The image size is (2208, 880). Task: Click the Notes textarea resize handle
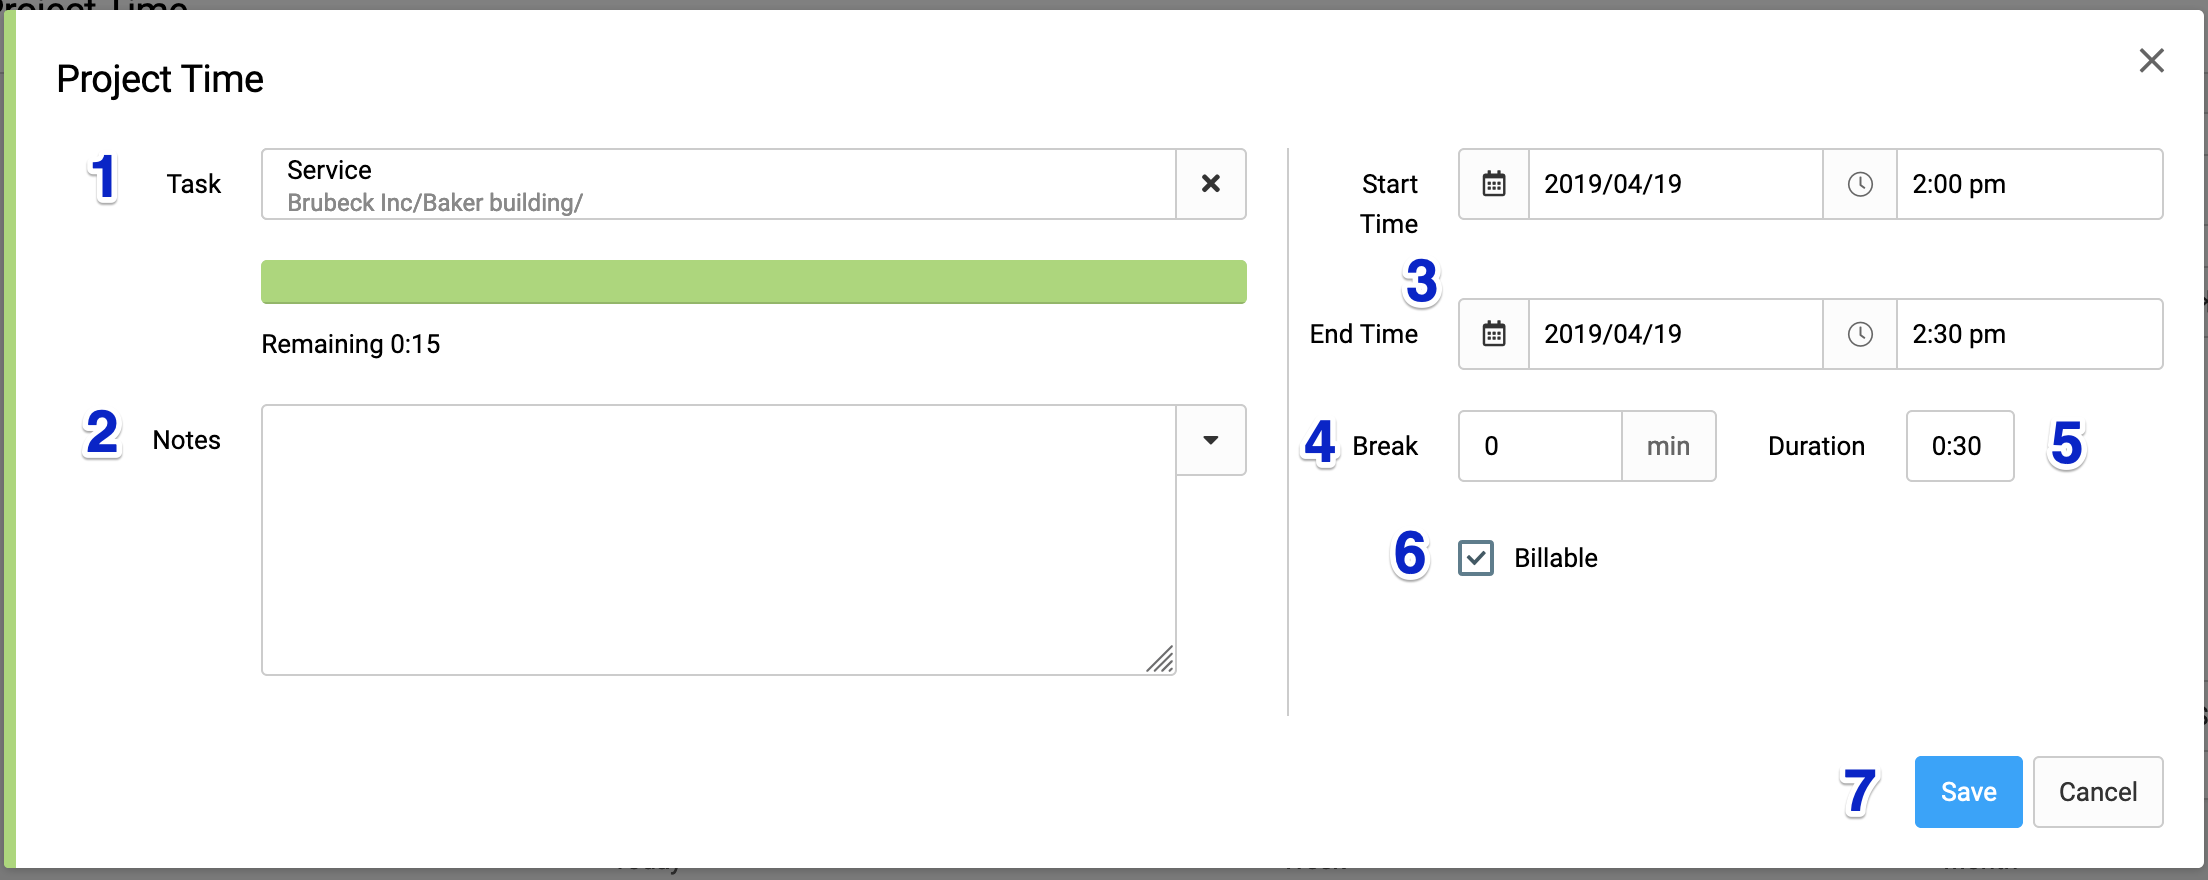click(x=1160, y=660)
